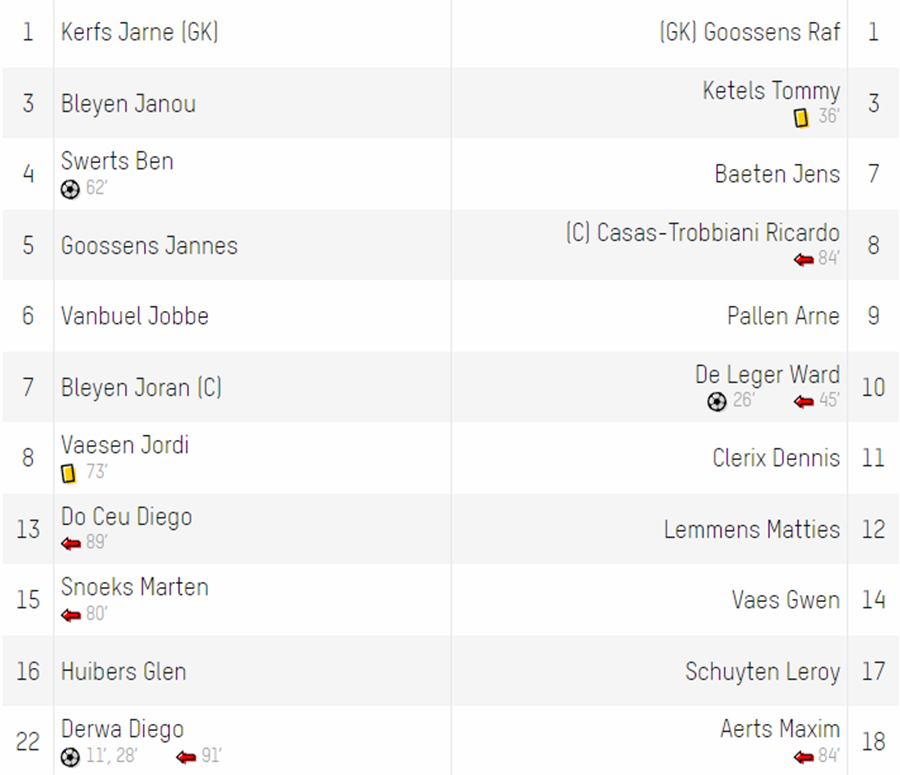
Task: Click the substitution arrow under Casas-Trobbiani Ricardo
Action: coord(804,259)
